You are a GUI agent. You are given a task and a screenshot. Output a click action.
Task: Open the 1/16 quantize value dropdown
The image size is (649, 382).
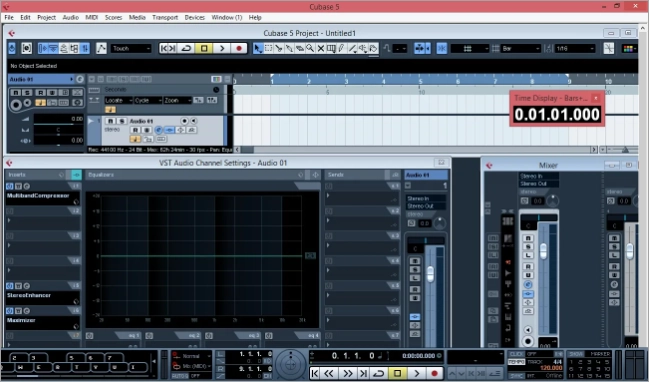[x=574, y=48]
